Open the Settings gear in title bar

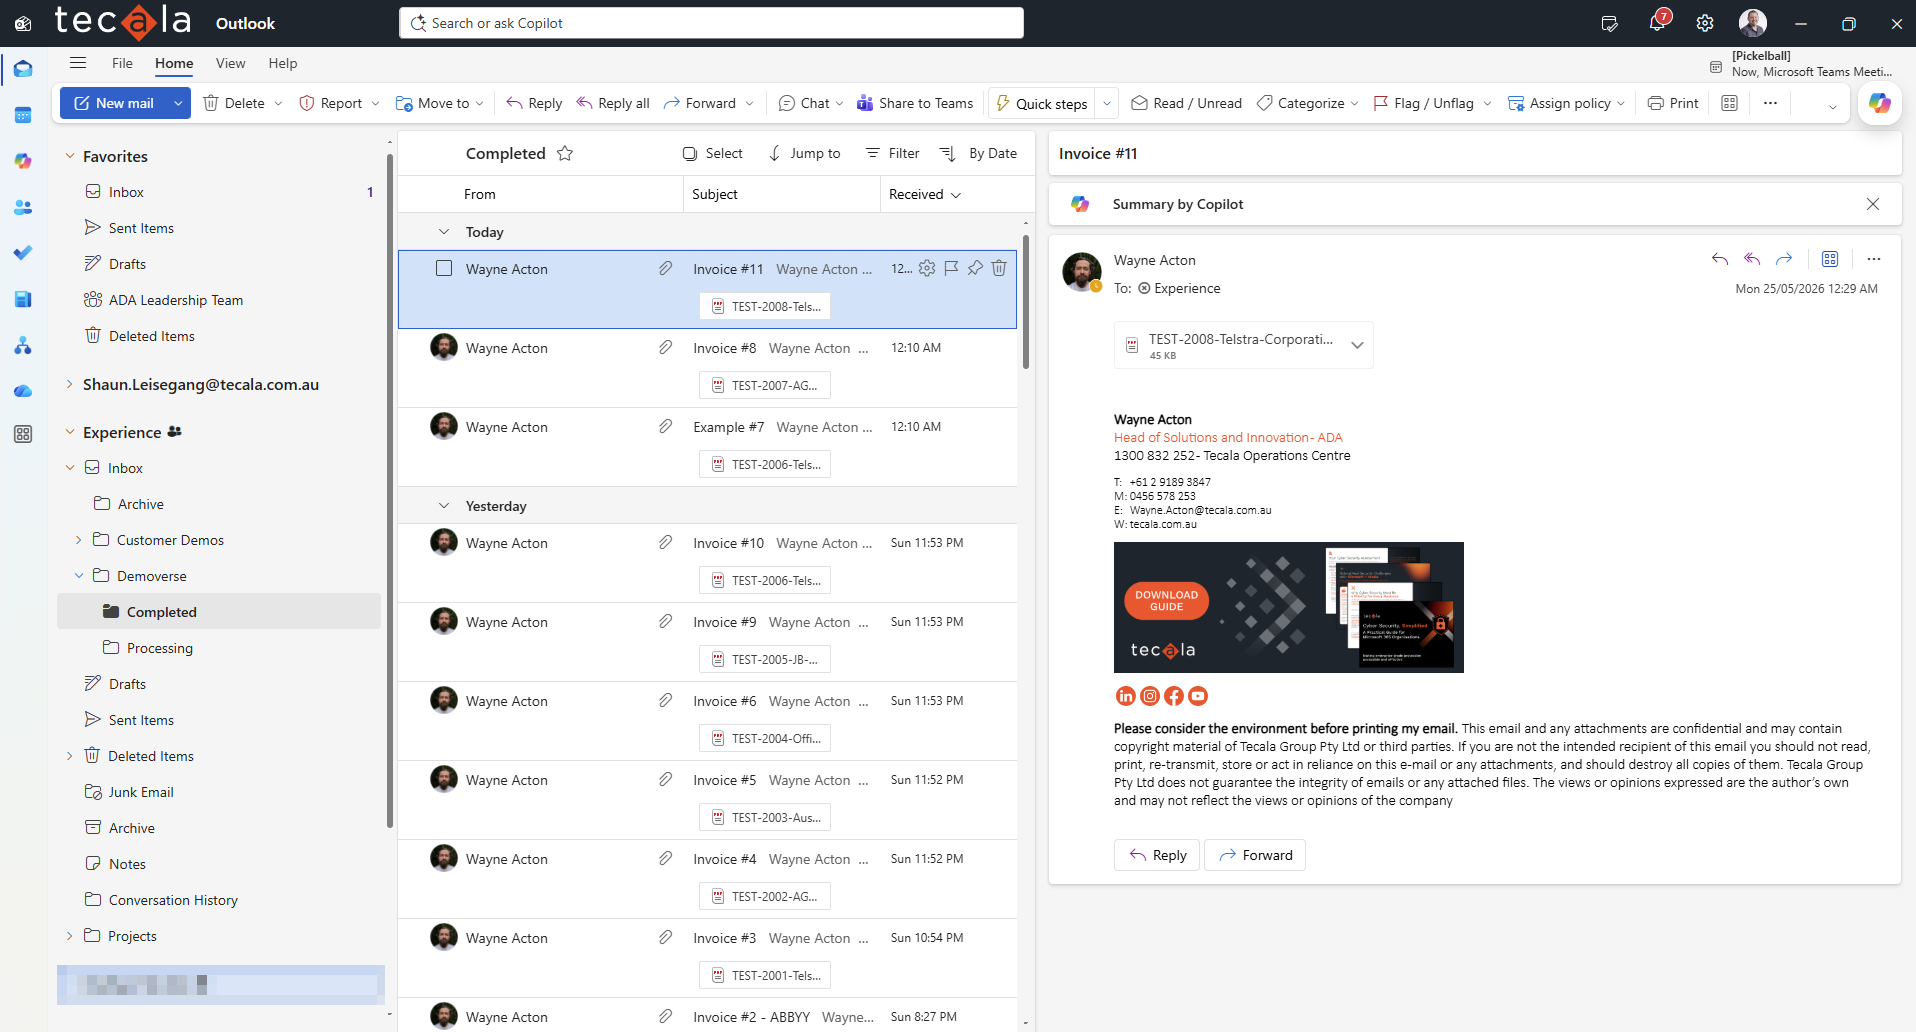[1705, 23]
